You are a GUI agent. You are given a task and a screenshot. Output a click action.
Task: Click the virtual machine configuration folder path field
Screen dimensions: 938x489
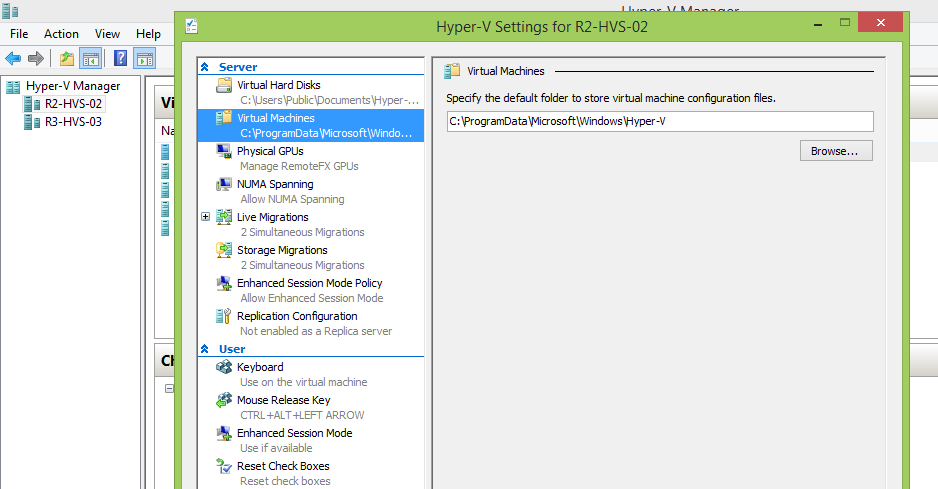(x=660, y=122)
